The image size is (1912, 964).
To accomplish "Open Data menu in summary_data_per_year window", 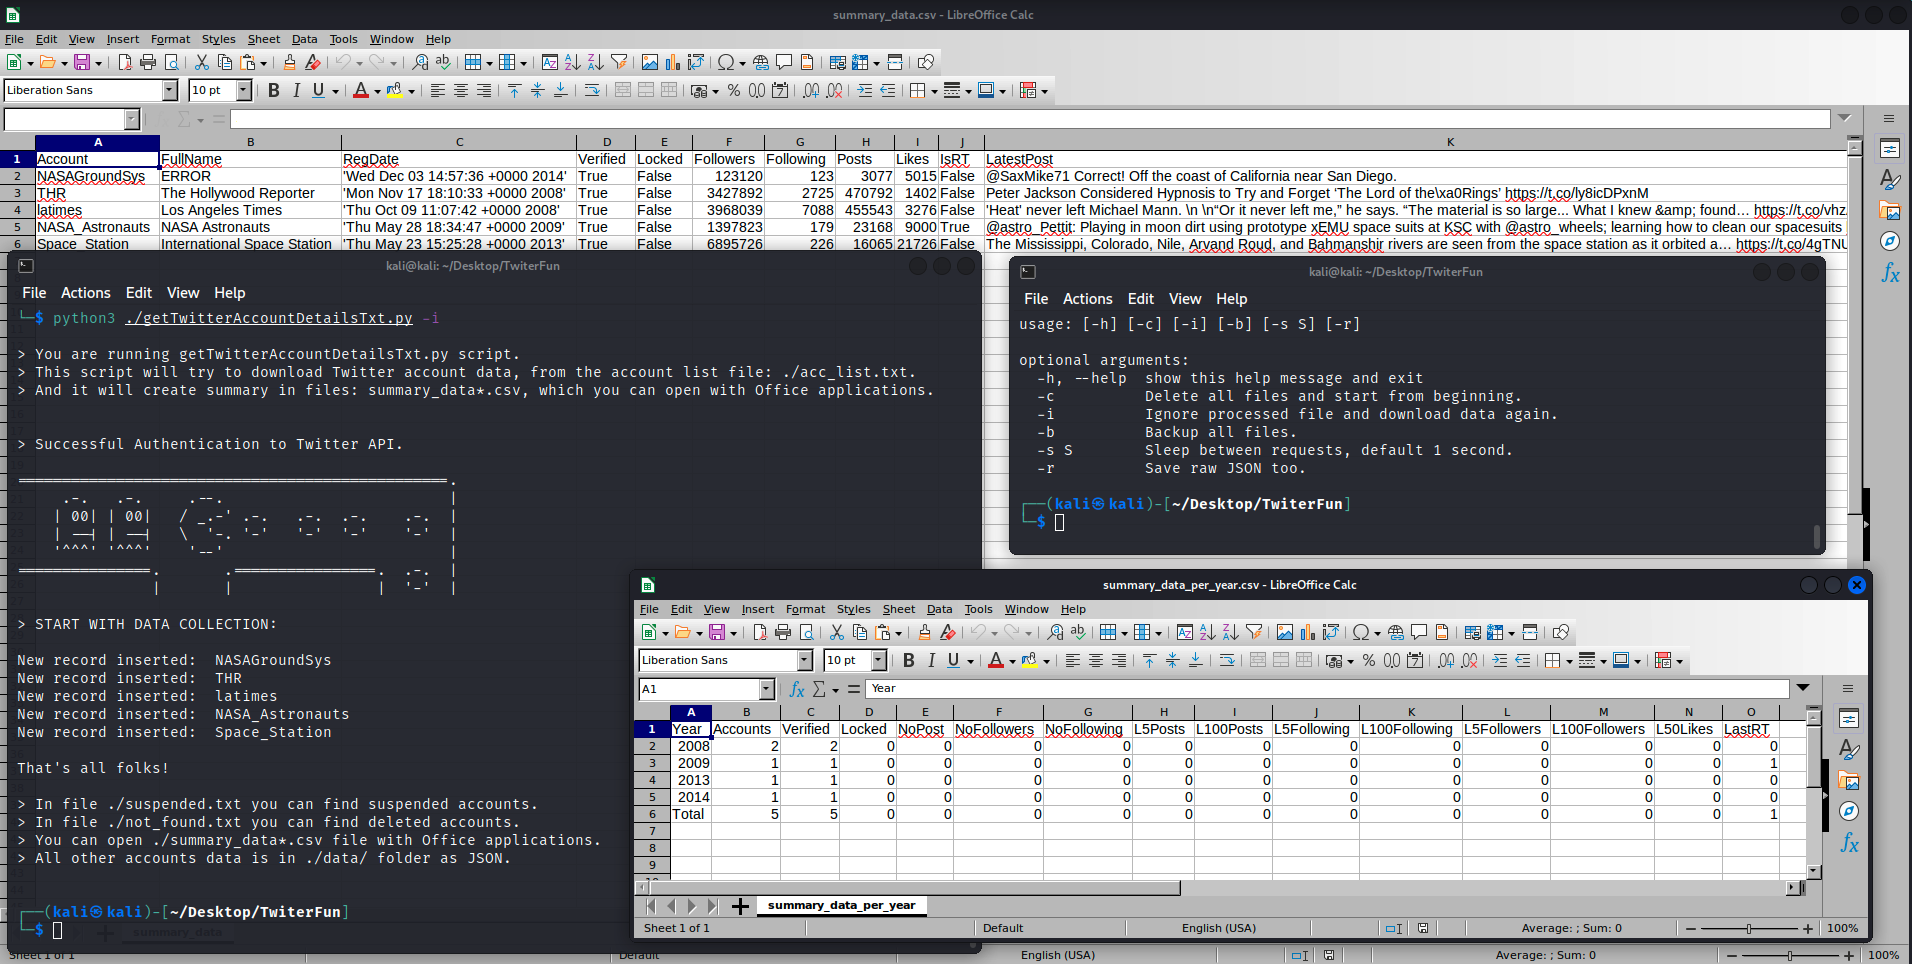I will coord(939,609).
